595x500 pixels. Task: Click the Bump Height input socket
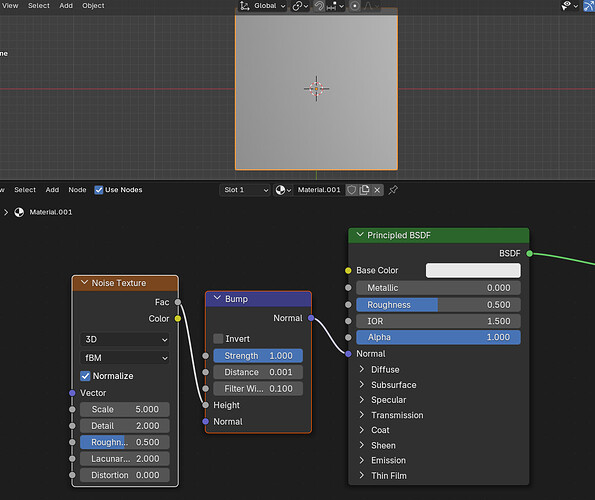(205, 405)
